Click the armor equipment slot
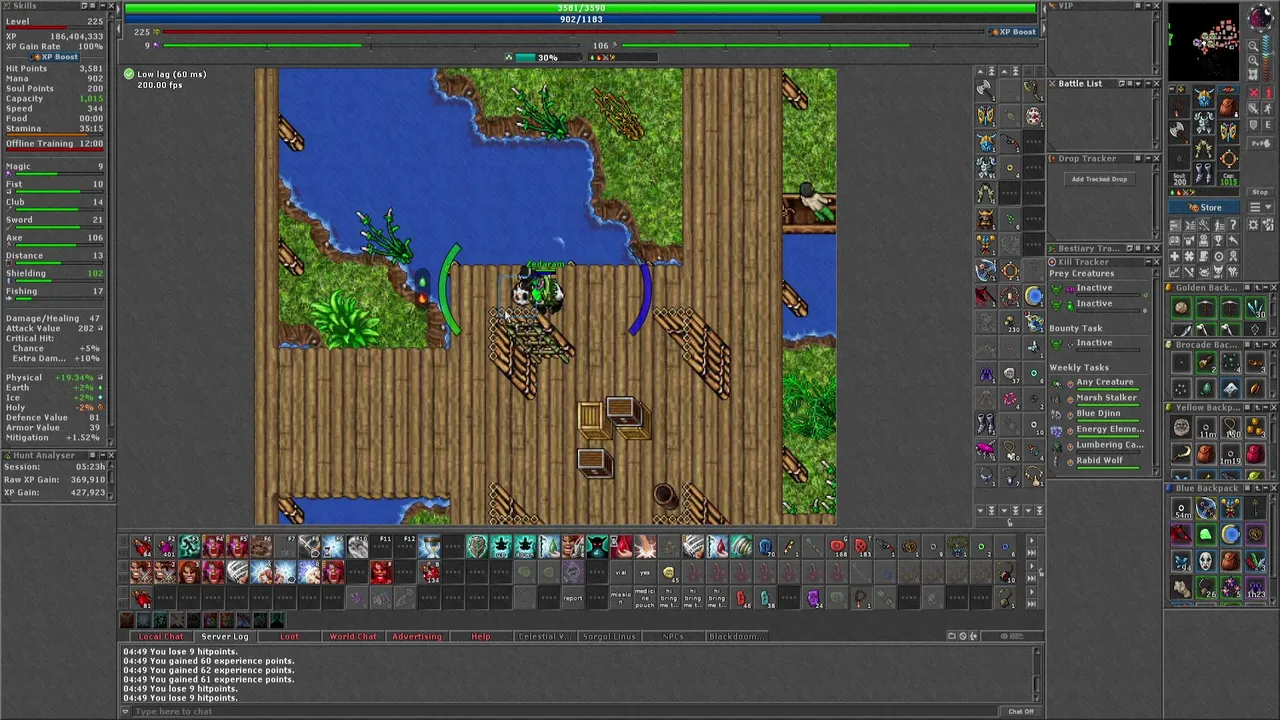This screenshot has height=720, width=1280. tap(1204, 122)
